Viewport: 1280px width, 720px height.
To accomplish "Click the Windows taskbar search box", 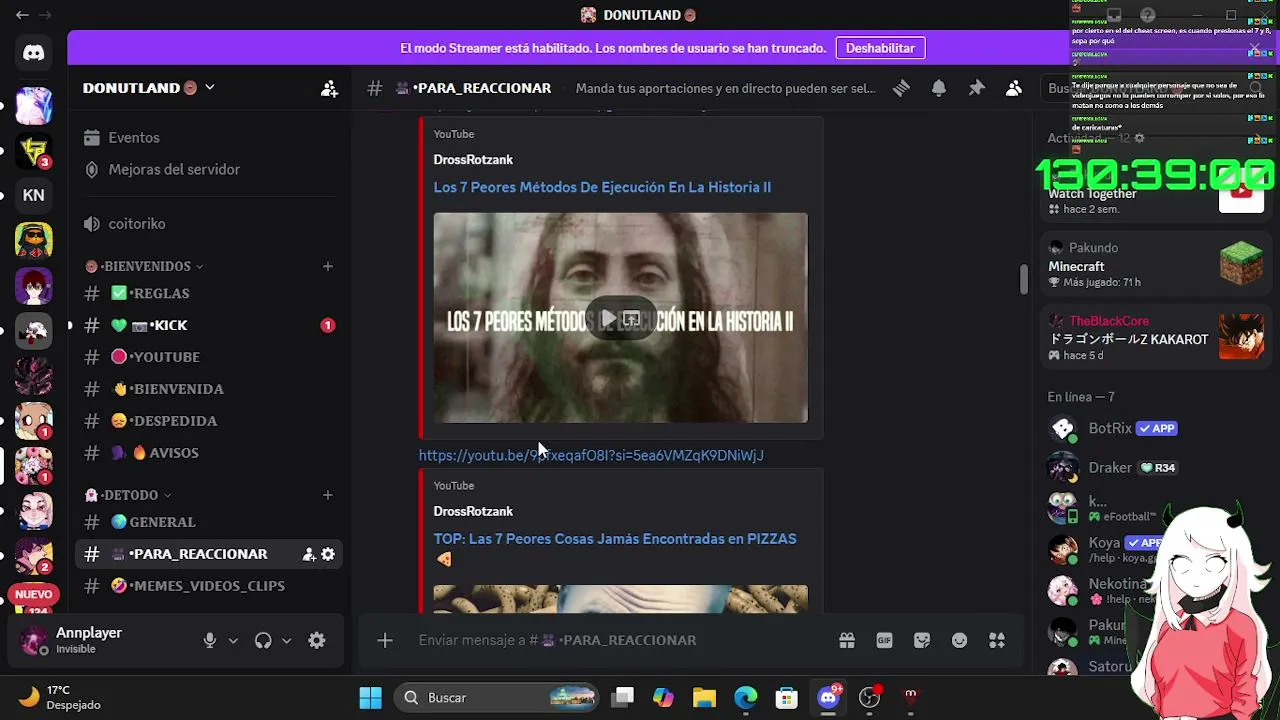I will coord(496,697).
